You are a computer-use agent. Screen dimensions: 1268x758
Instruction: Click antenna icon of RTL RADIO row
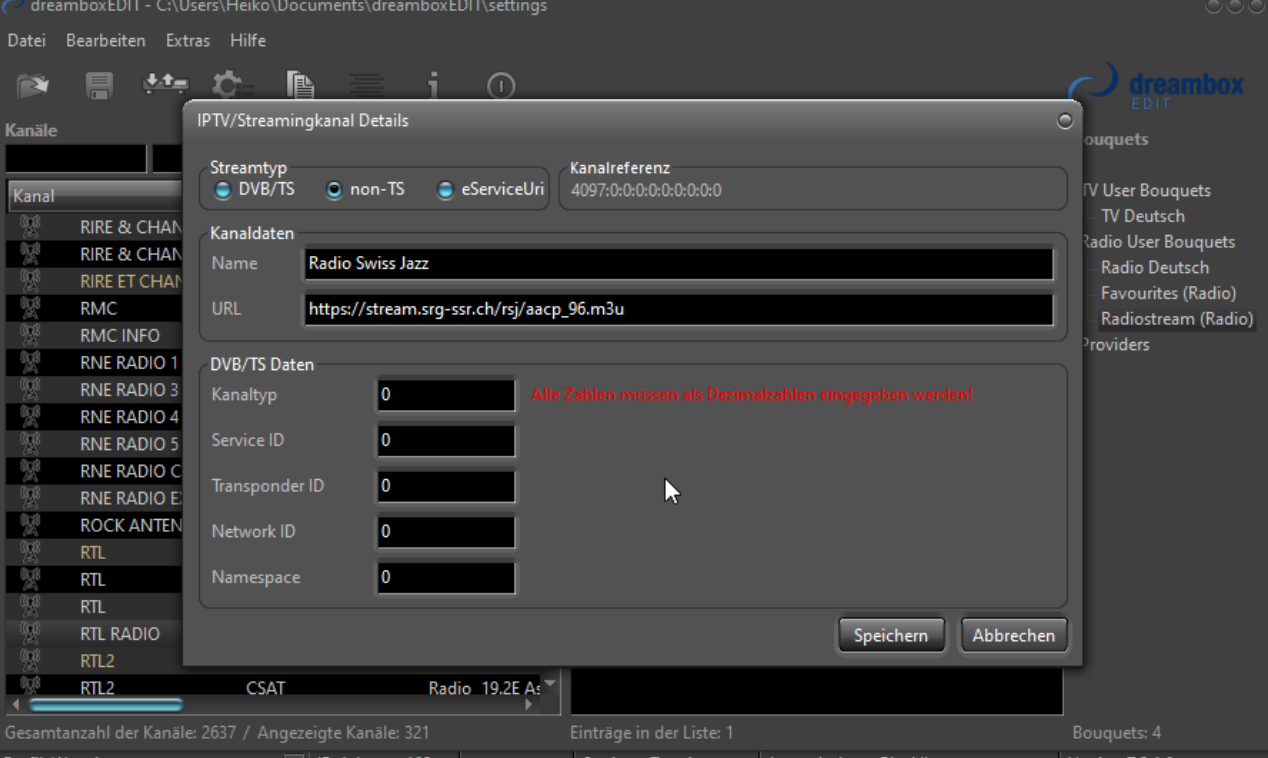(x=29, y=633)
